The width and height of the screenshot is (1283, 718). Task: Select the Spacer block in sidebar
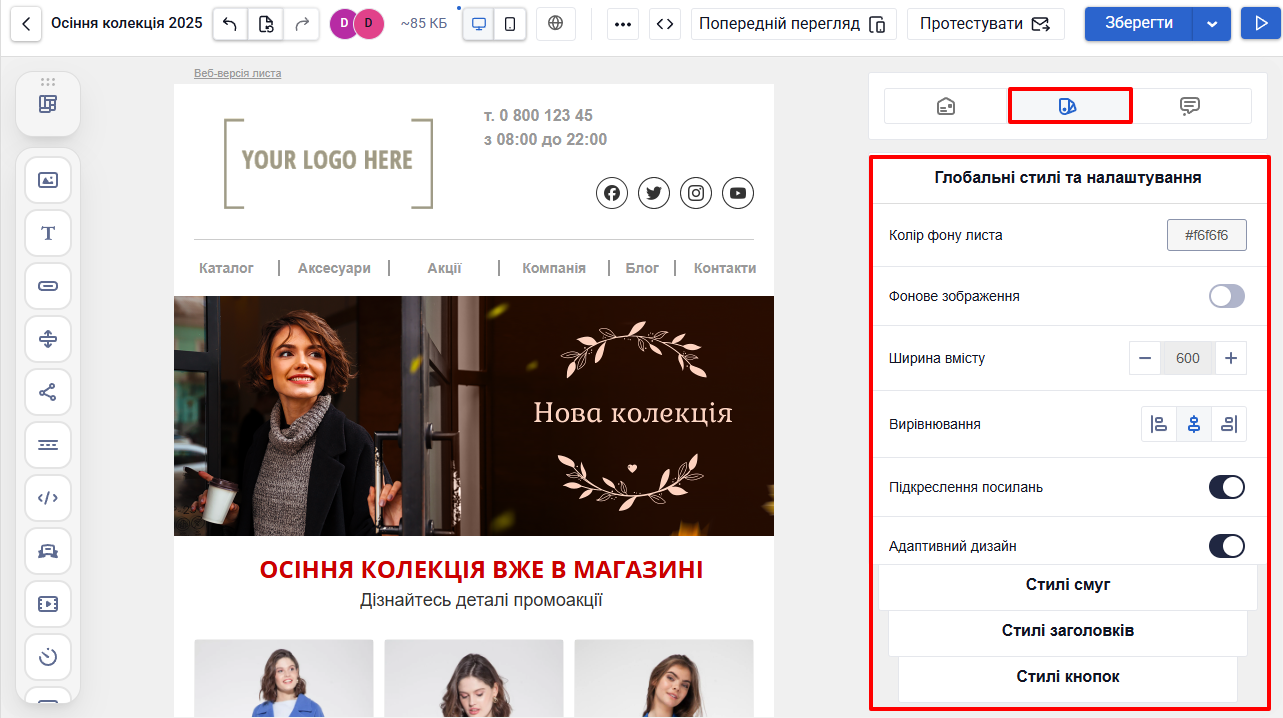(x=48, y=339)
